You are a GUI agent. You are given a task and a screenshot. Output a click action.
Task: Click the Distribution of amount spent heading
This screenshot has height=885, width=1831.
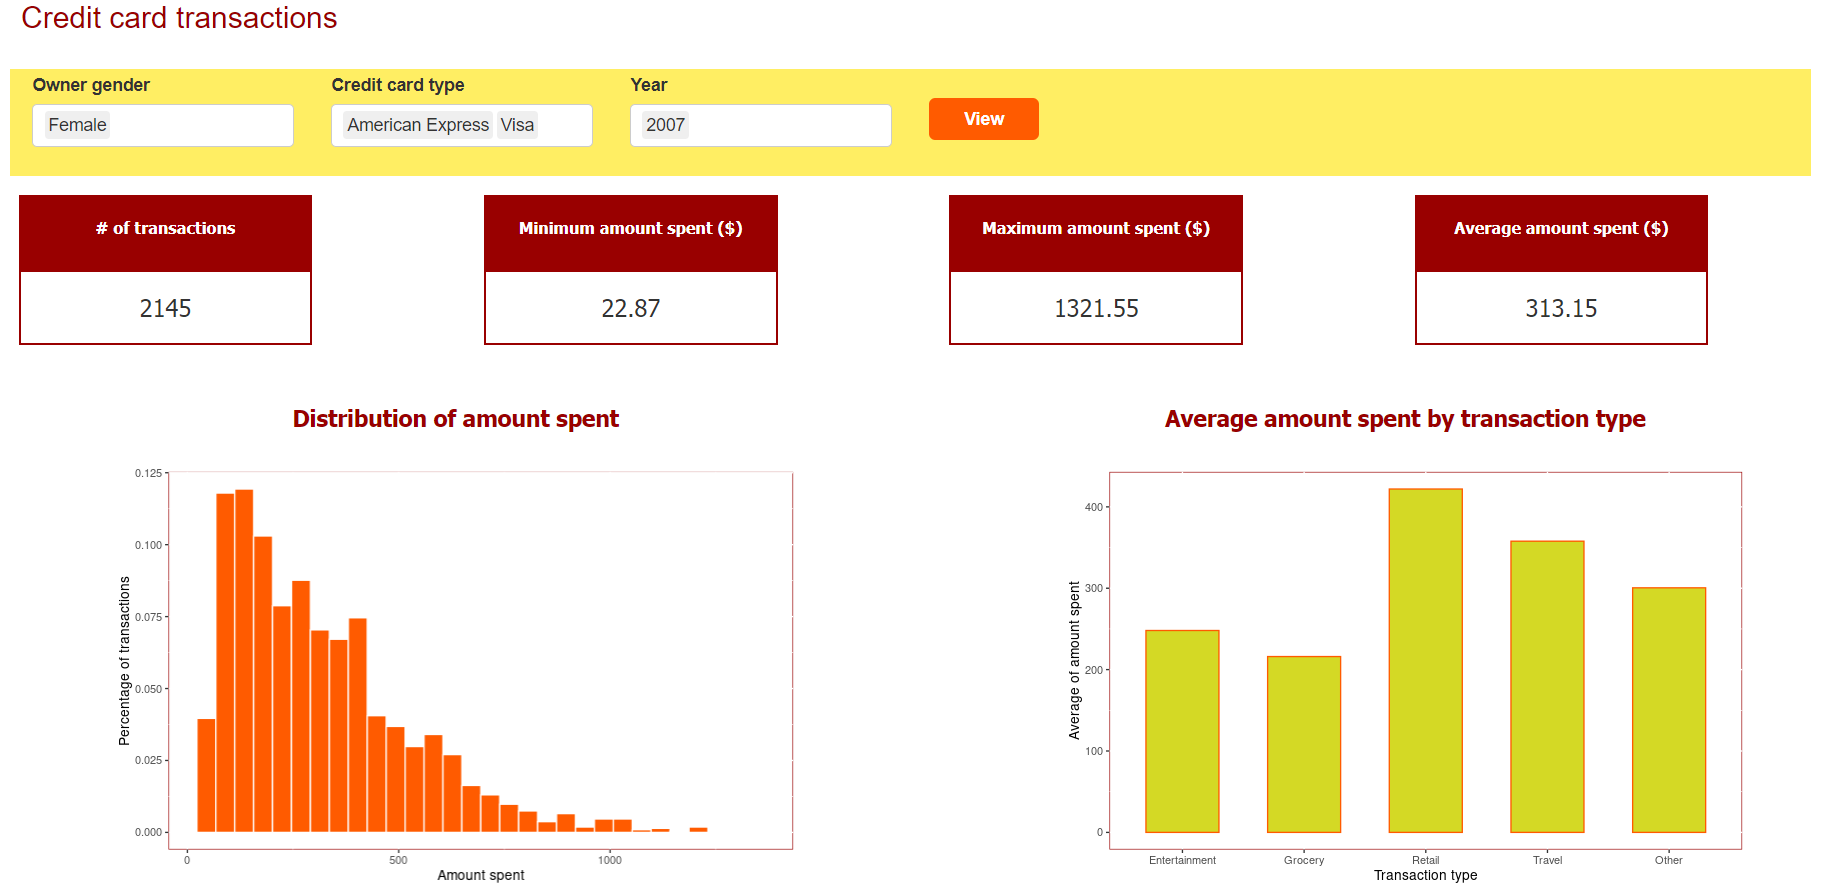click(455, 419)
